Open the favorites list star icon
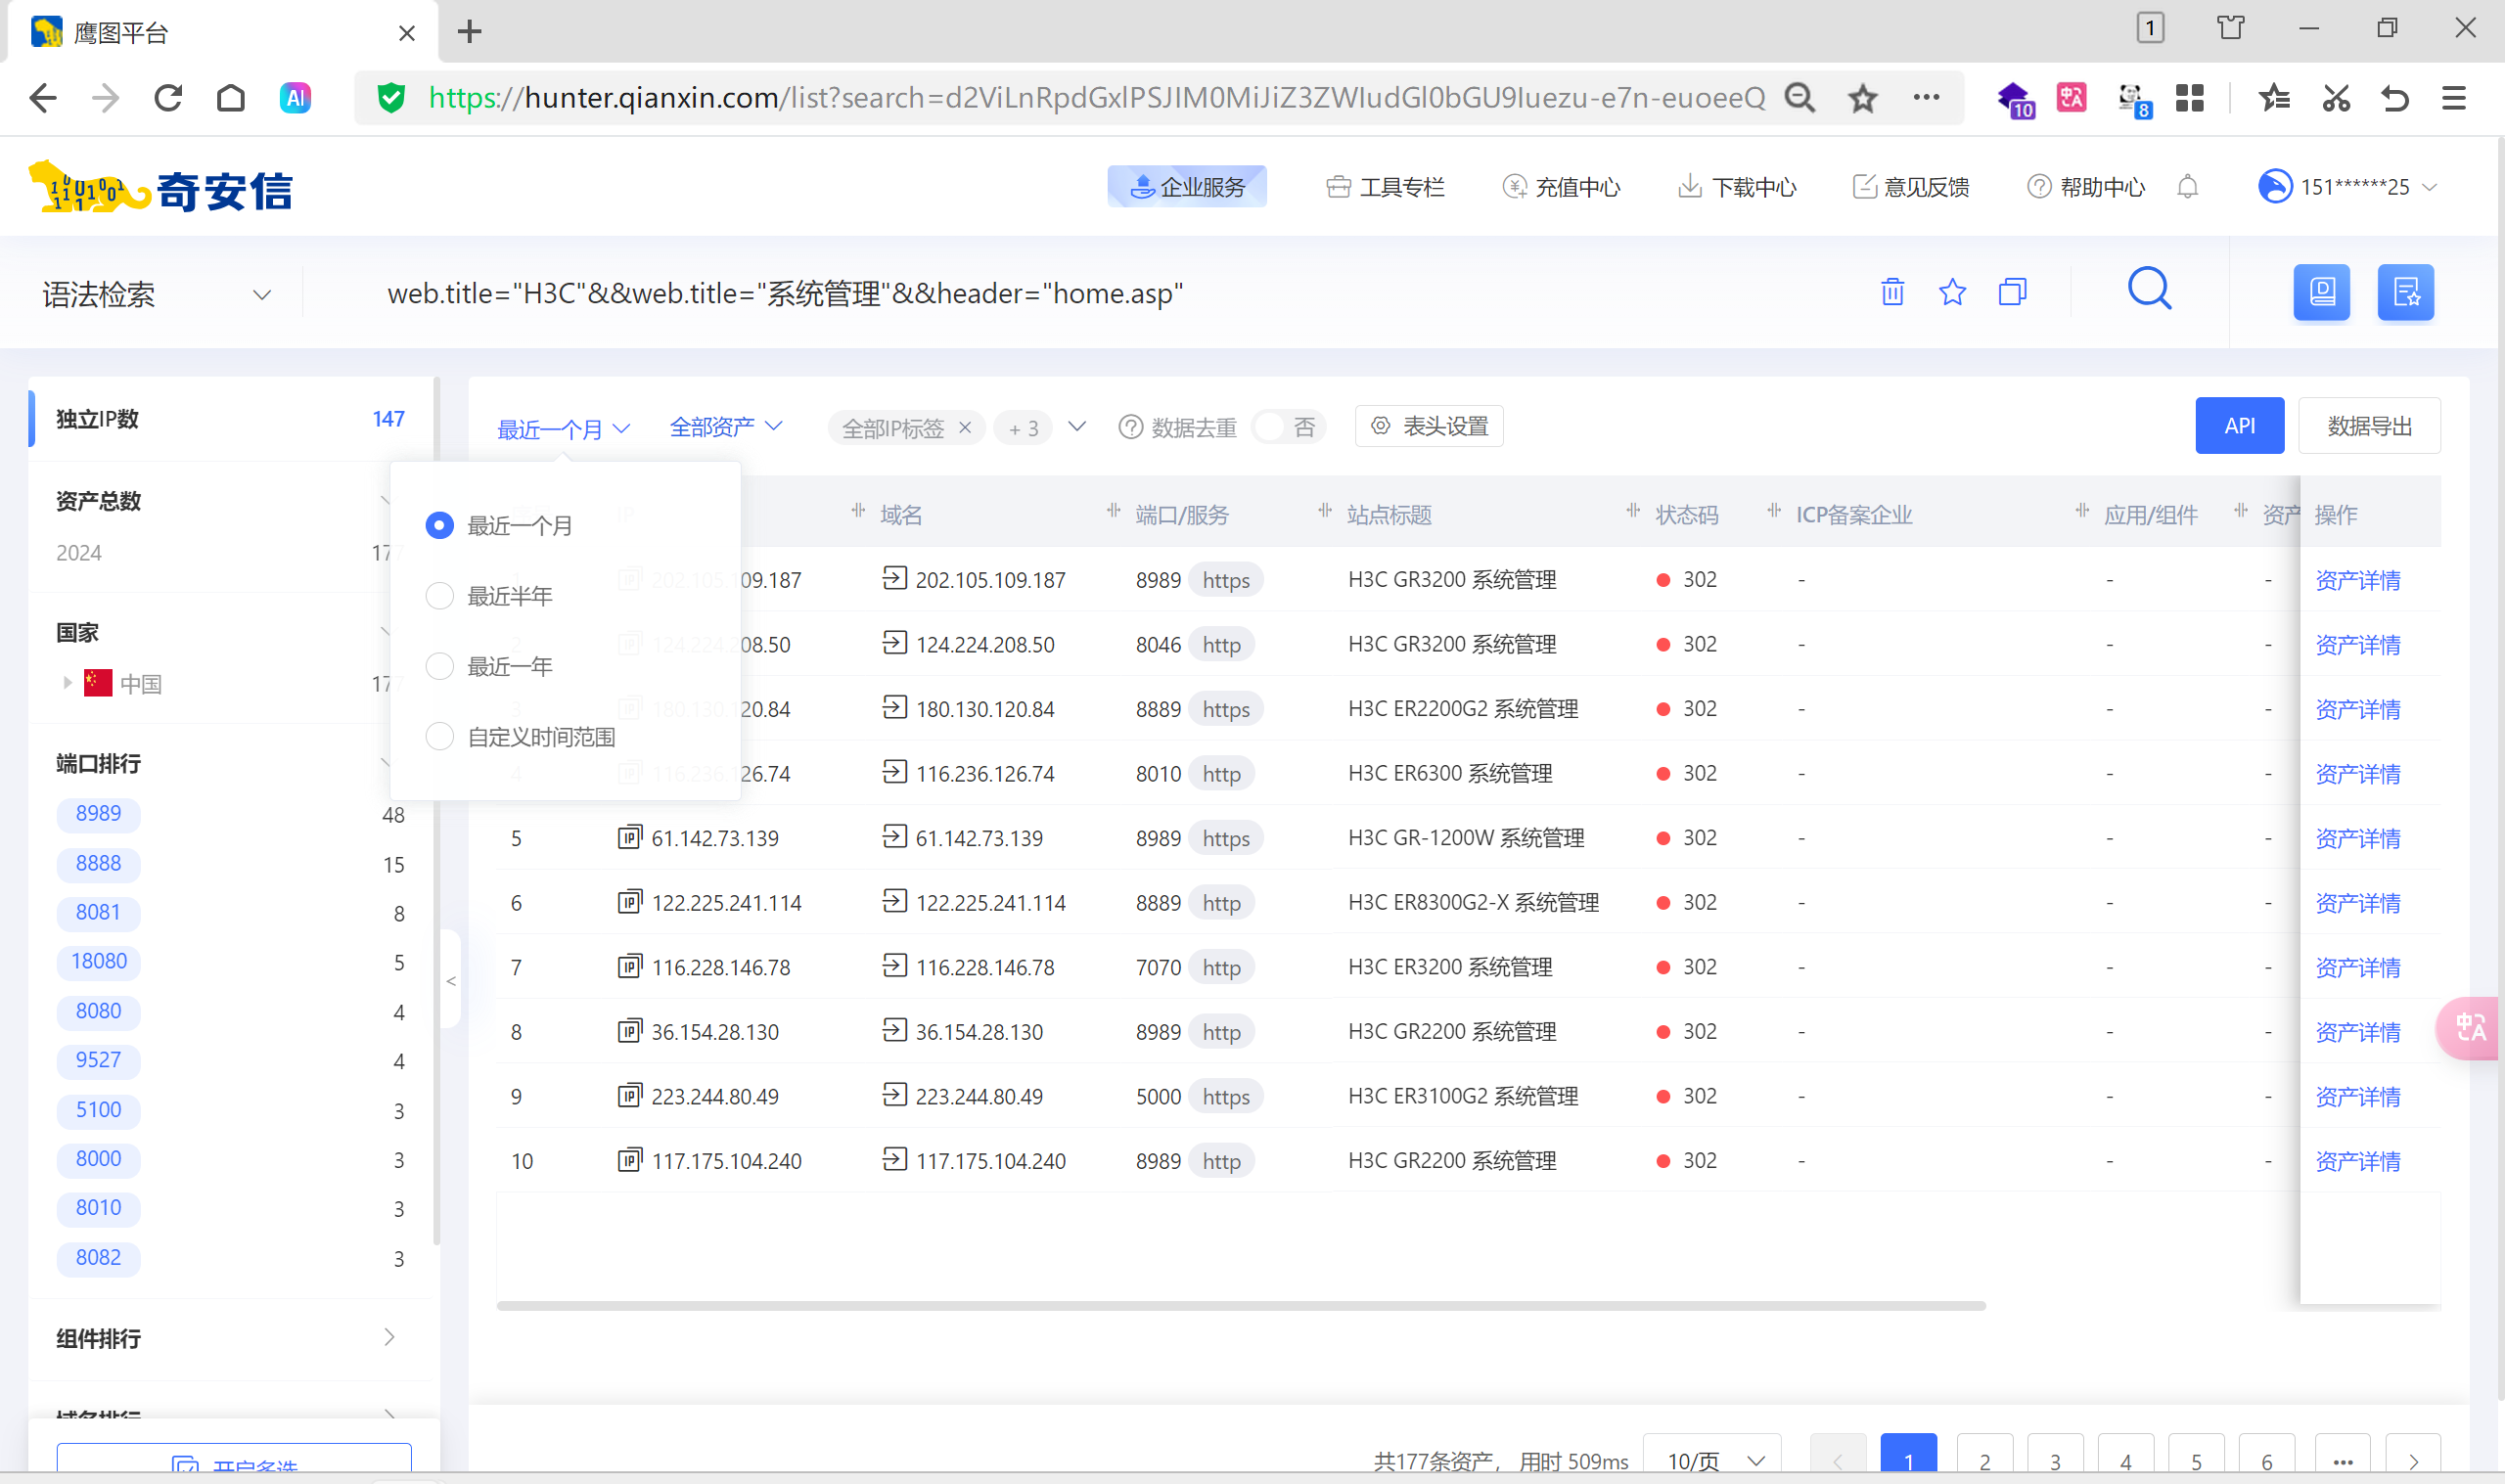The width and height of the screenshot is (2505, 1484). coord(2274,98)
